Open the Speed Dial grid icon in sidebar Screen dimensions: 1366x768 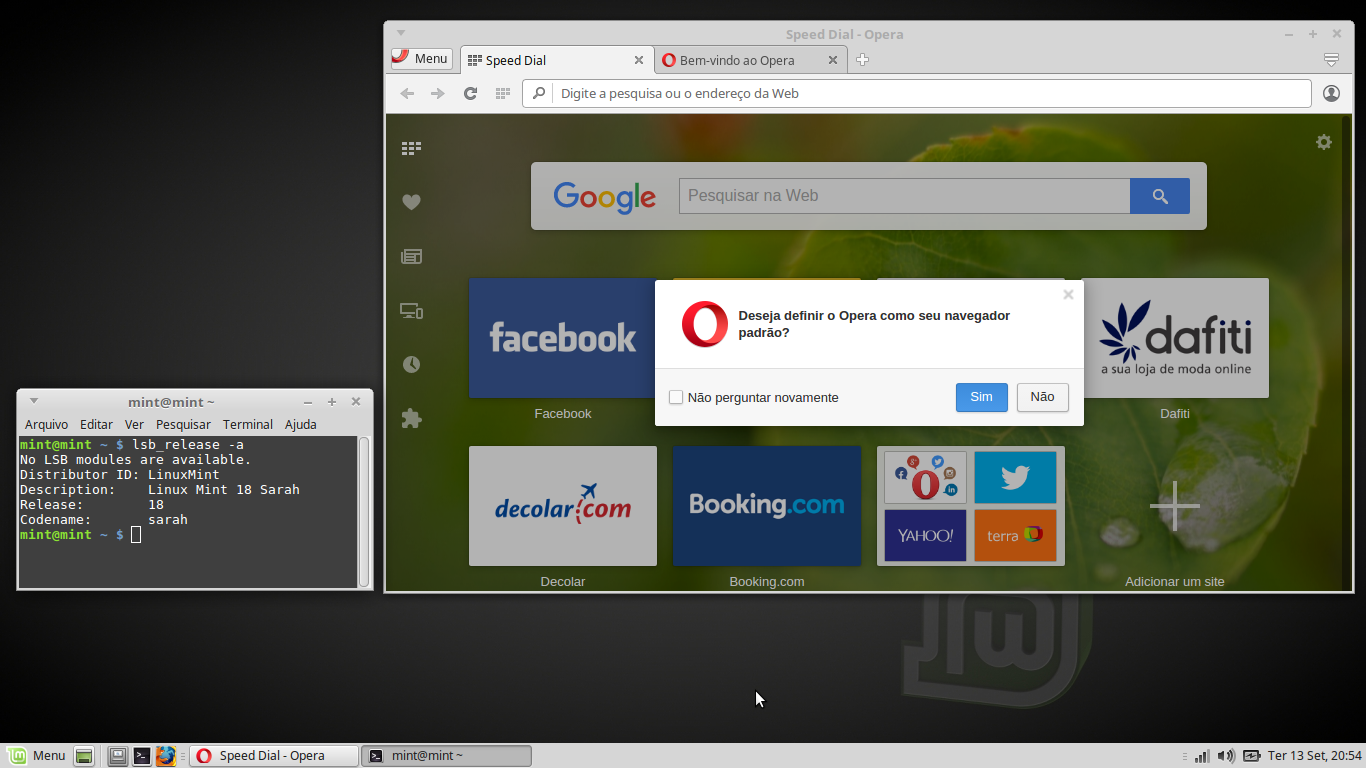point(410,147)
